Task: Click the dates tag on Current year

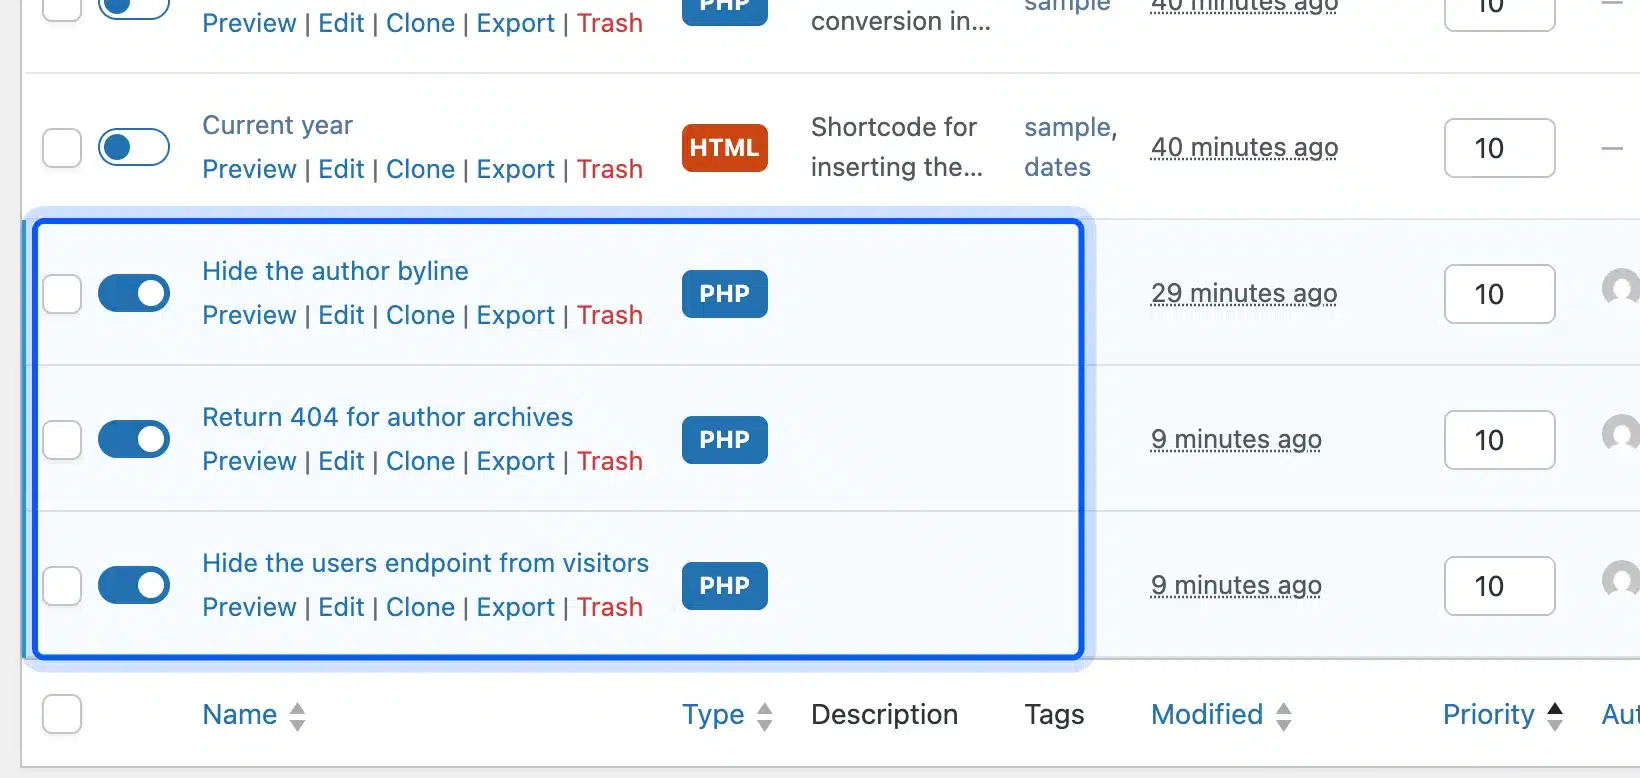Action: 1057,167
